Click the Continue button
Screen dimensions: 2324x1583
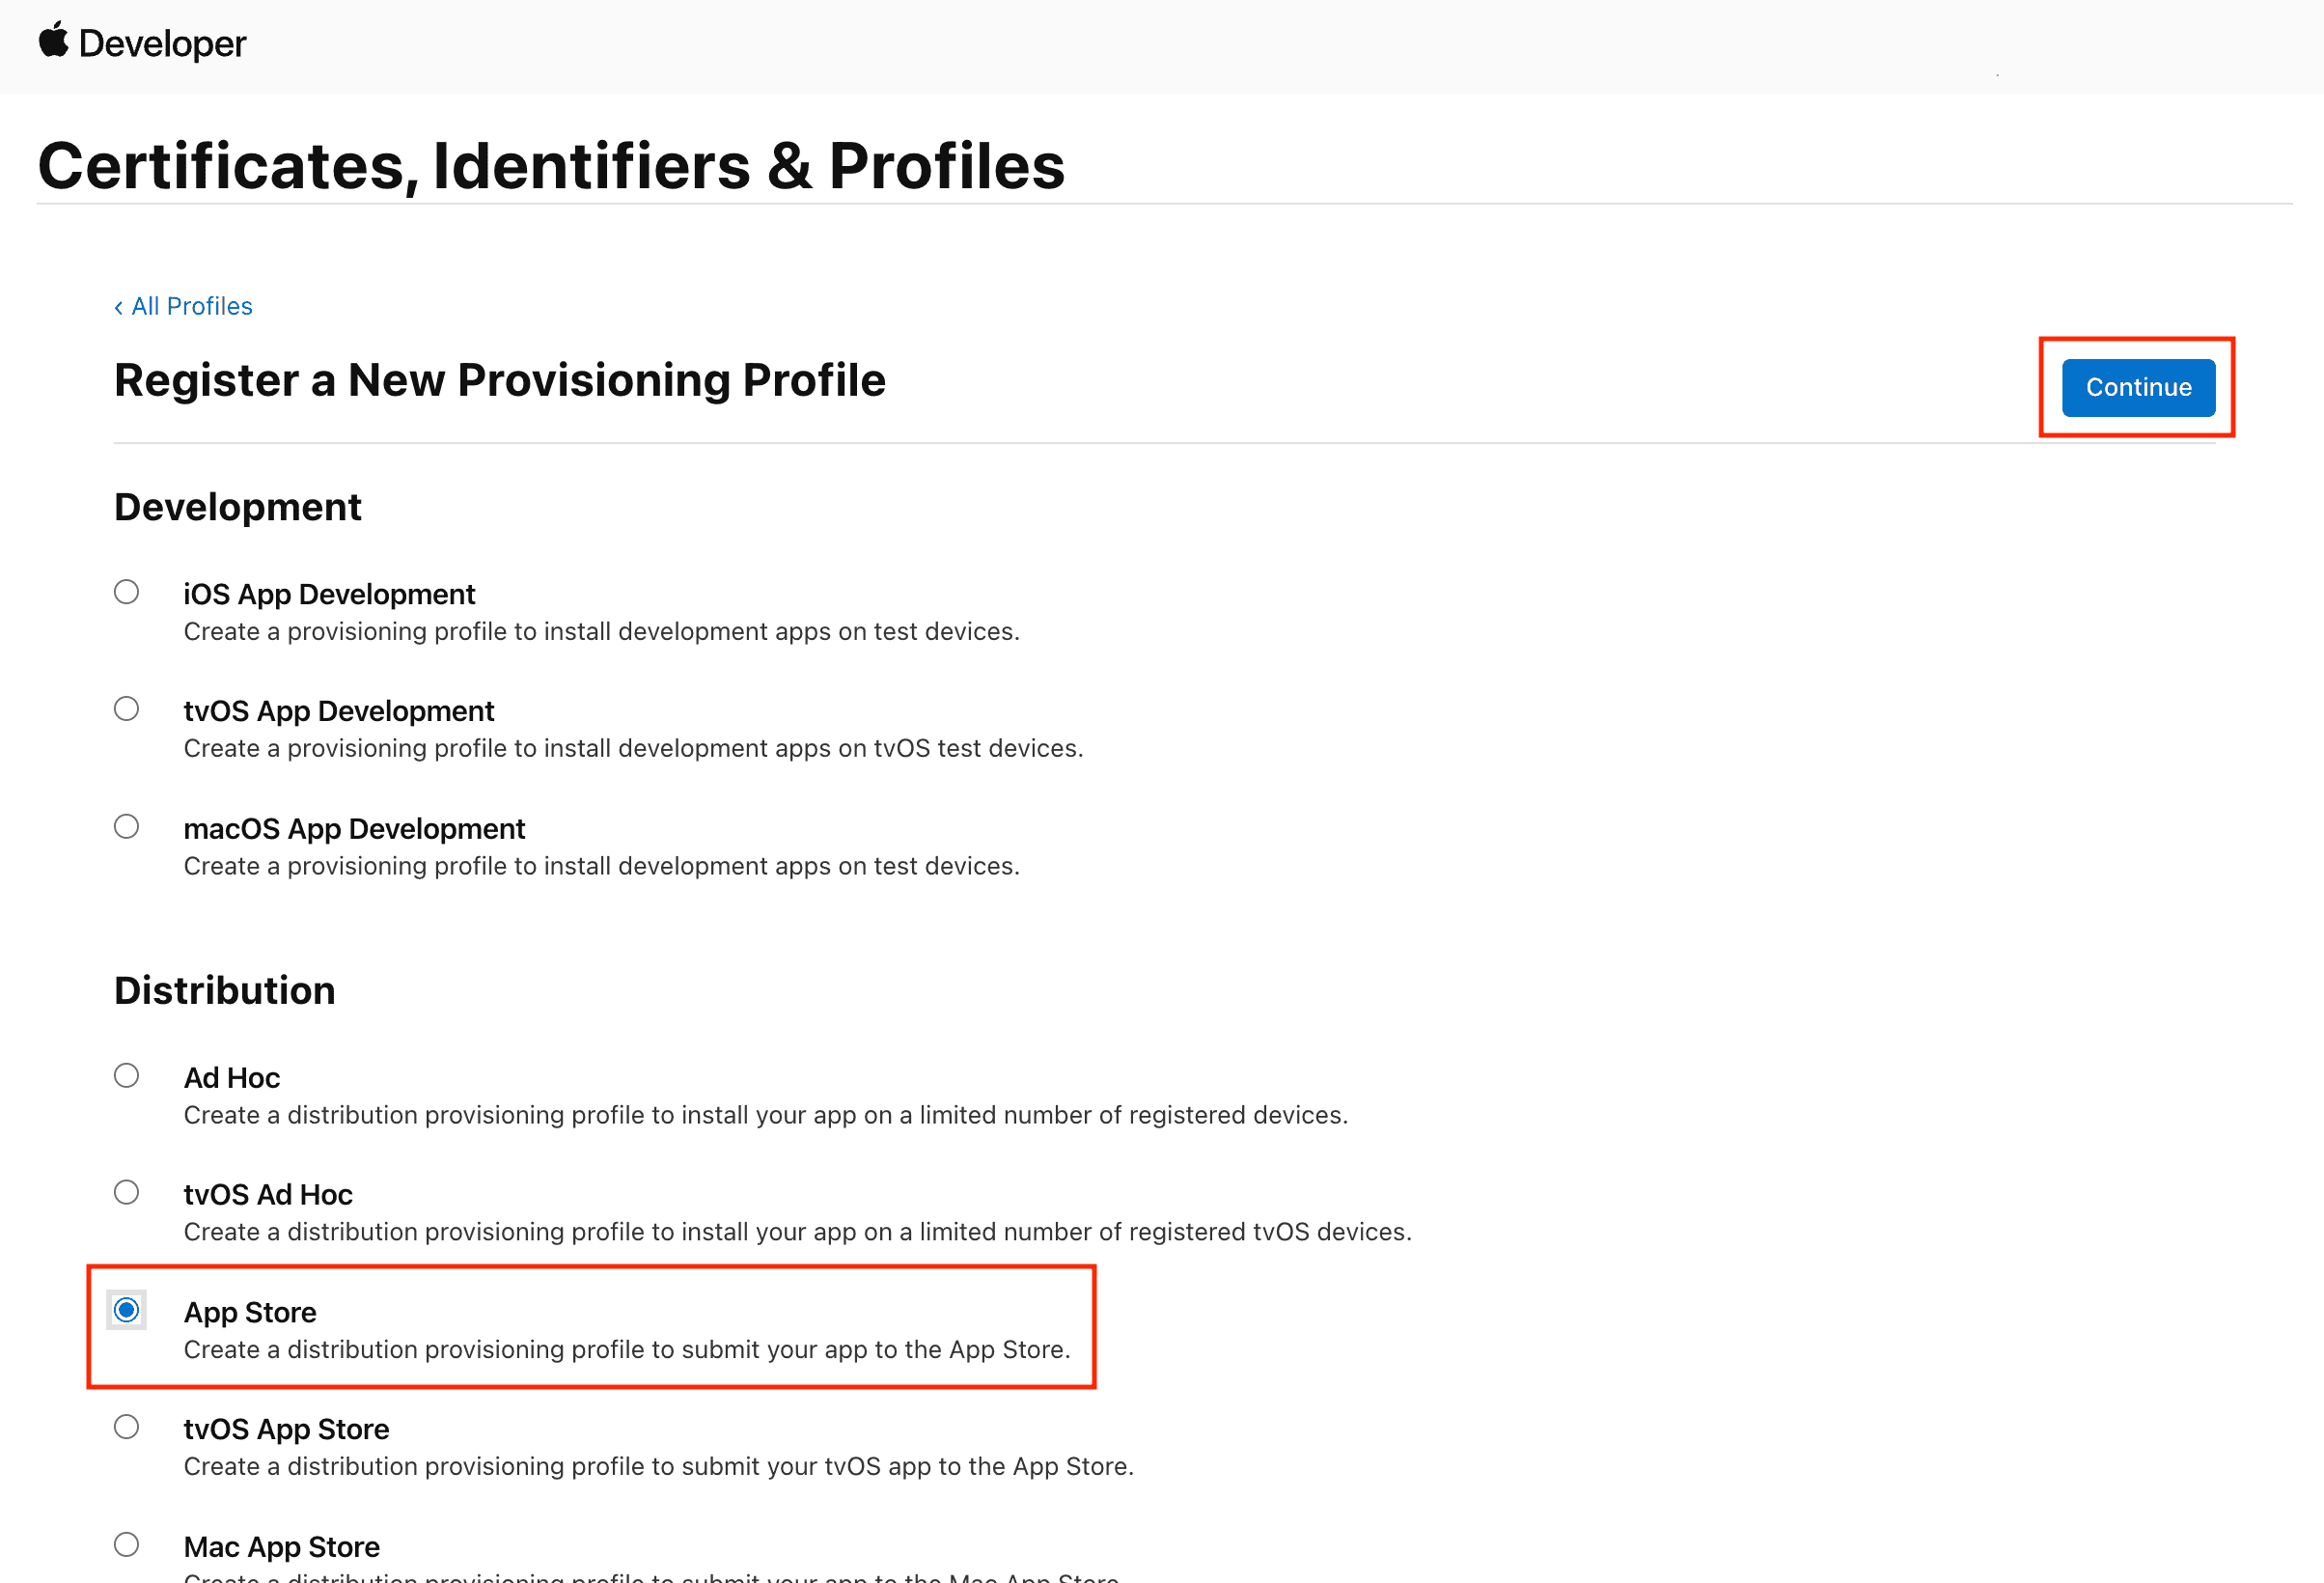pos(2137,387)
